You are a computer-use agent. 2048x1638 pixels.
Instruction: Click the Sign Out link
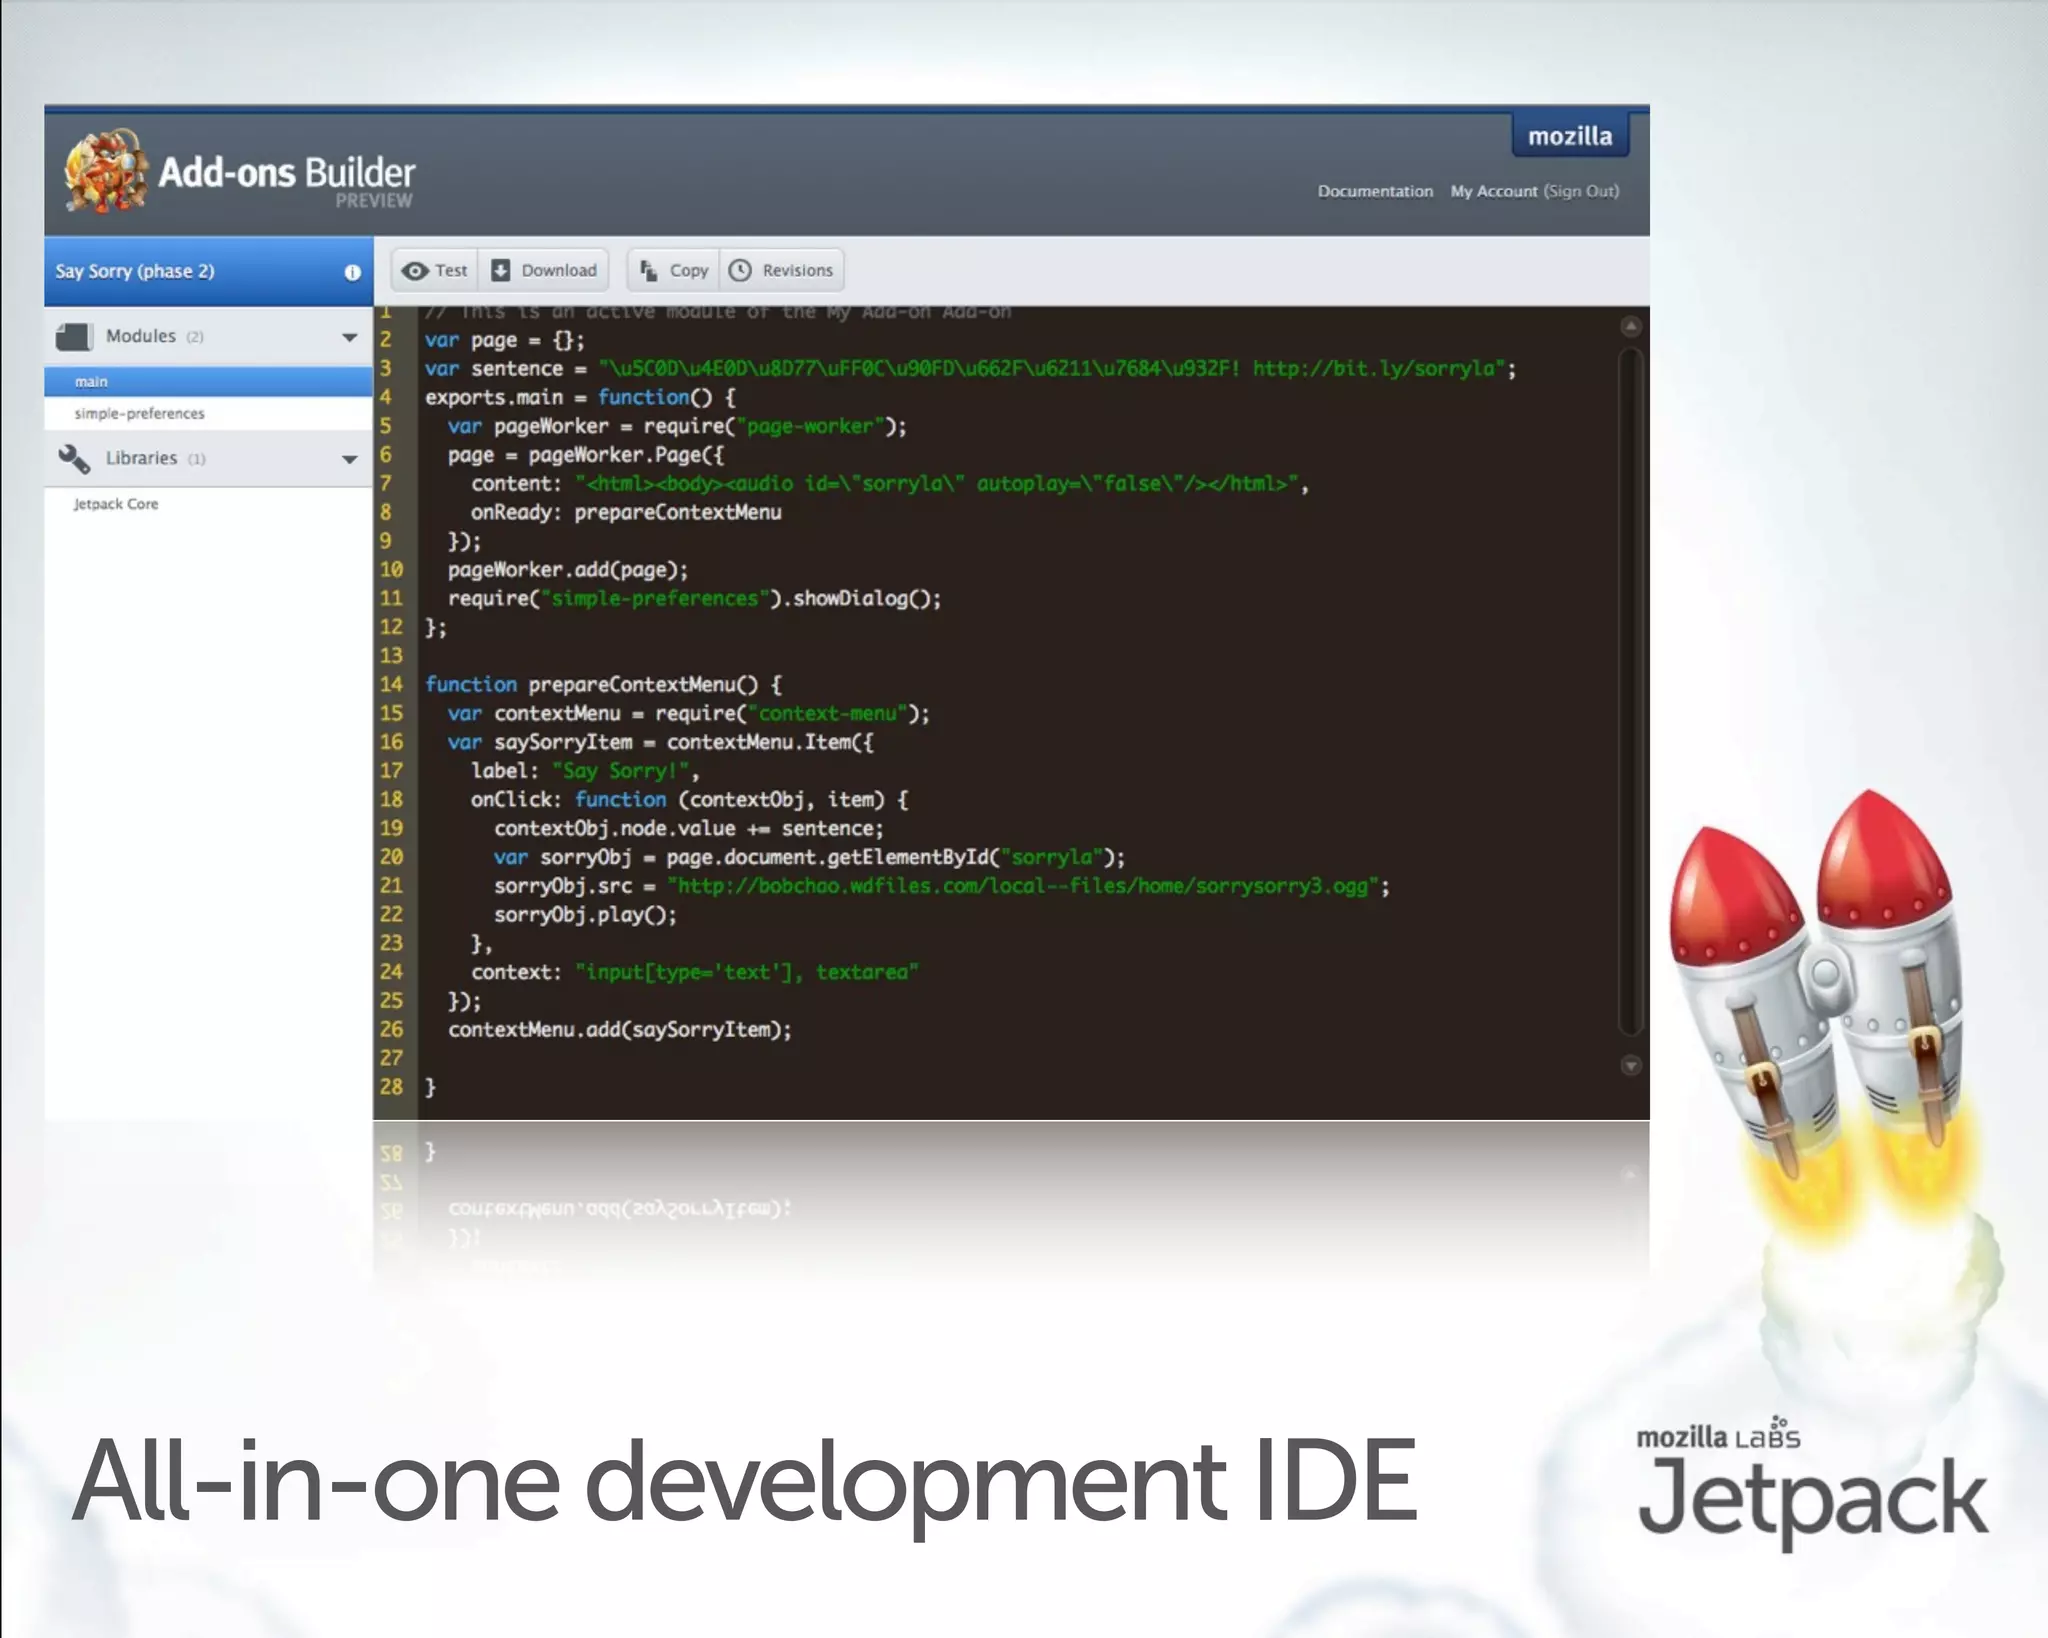[x=1581, y=191]
